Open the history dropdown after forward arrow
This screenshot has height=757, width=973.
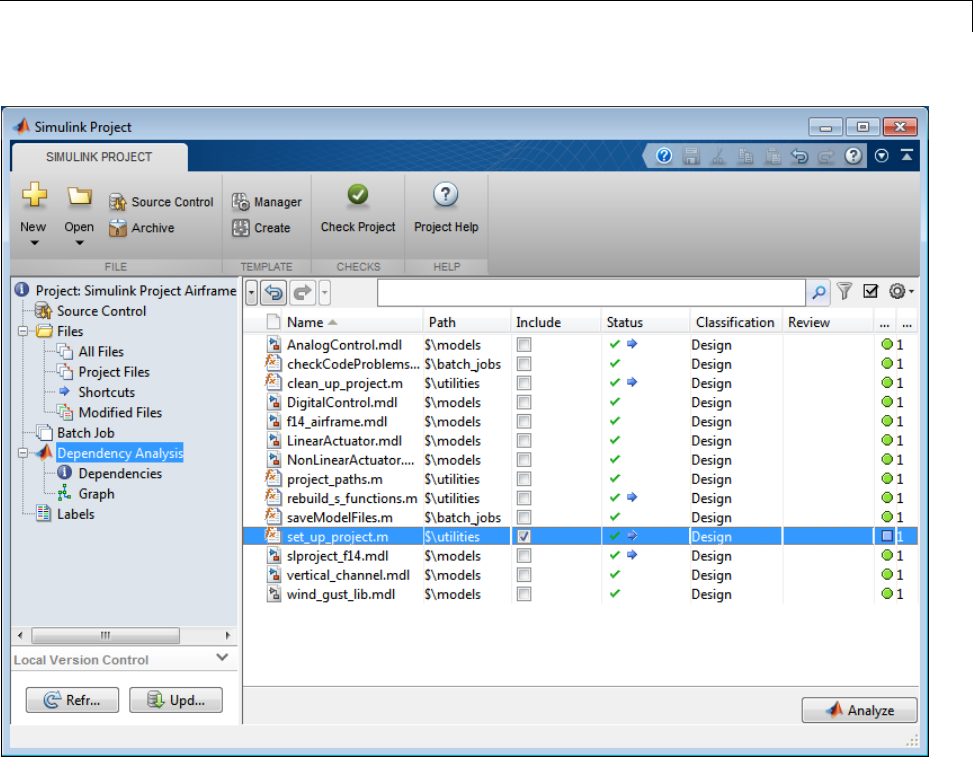click(x=325, y=292)
